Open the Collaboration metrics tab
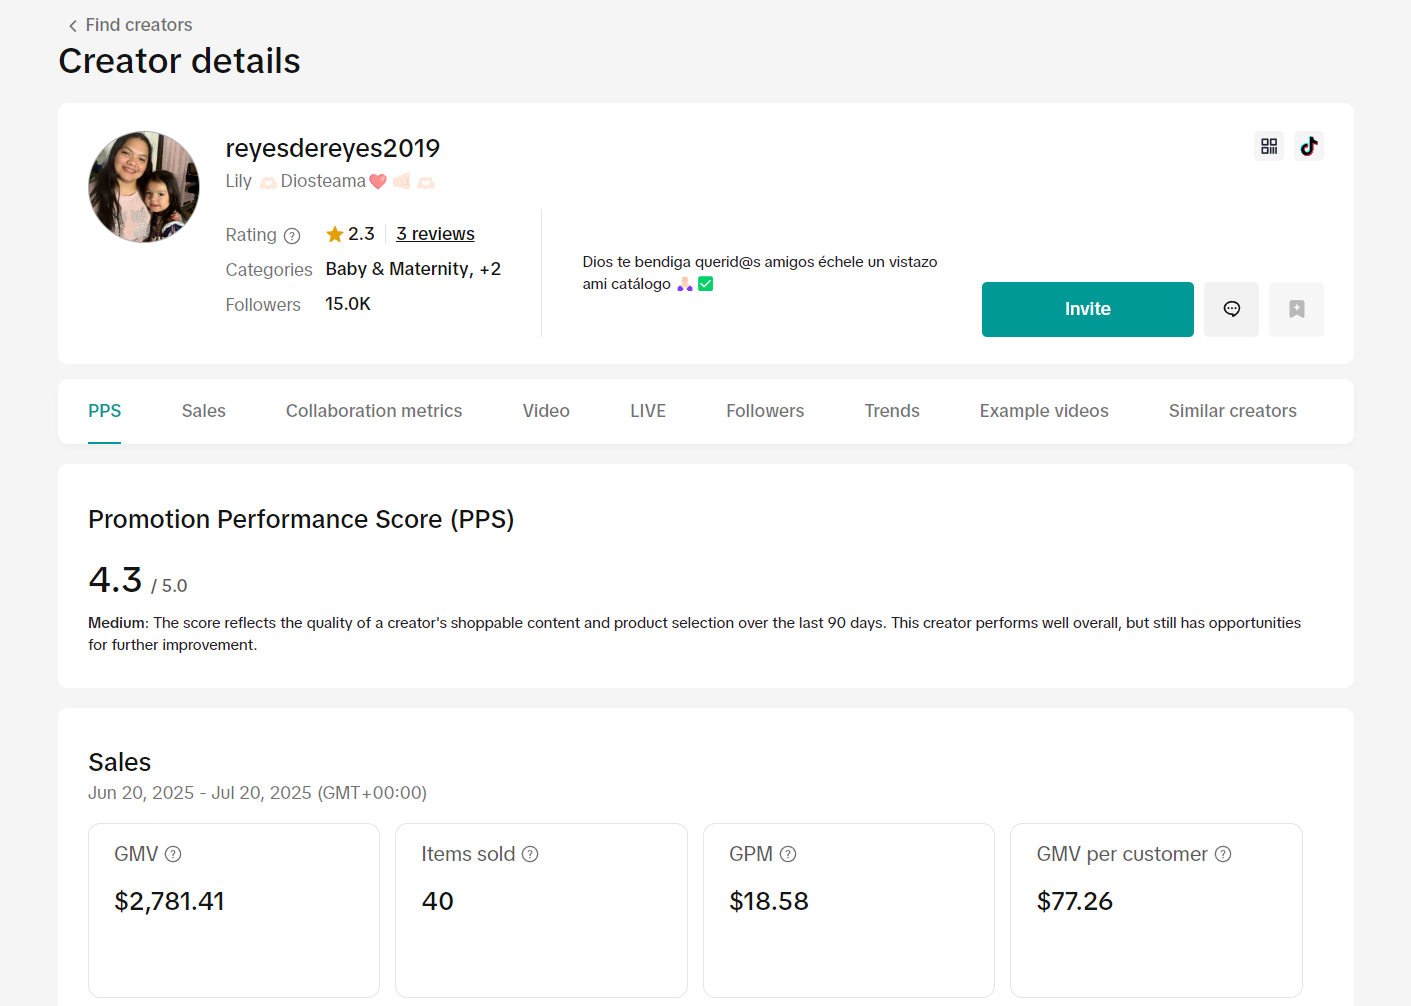The width and height of the screenshot is (1411, 1006). click(374, 411)
